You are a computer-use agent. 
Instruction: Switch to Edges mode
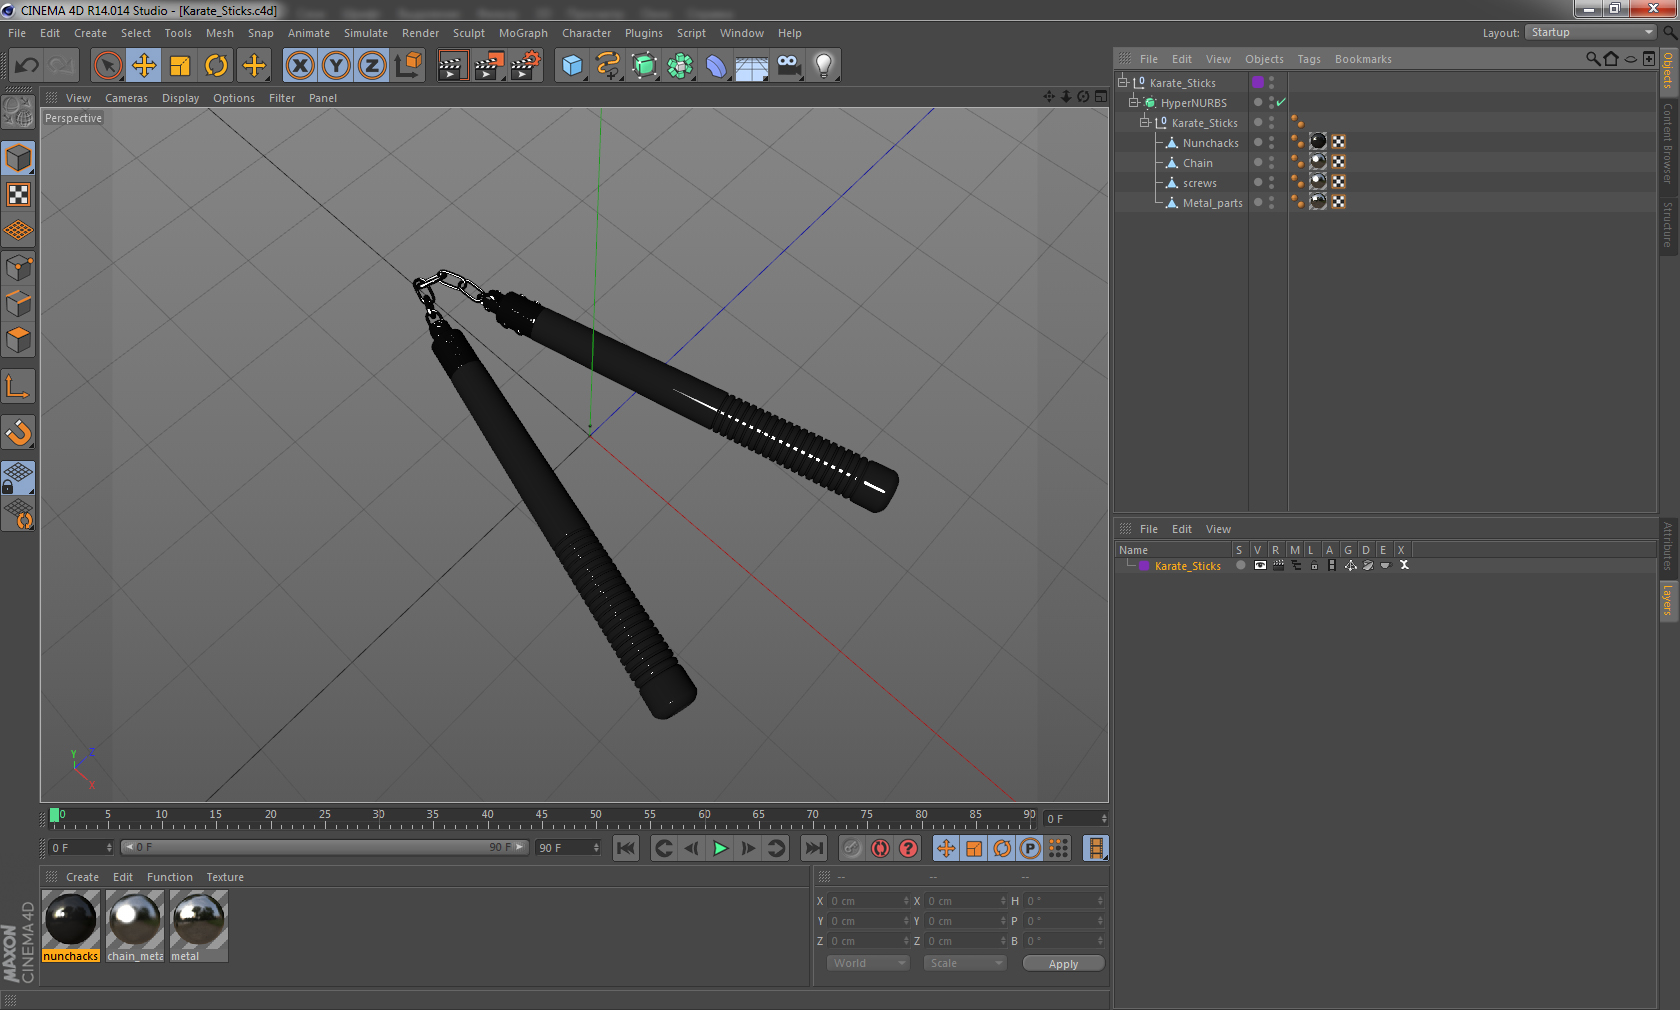(18, 304)
